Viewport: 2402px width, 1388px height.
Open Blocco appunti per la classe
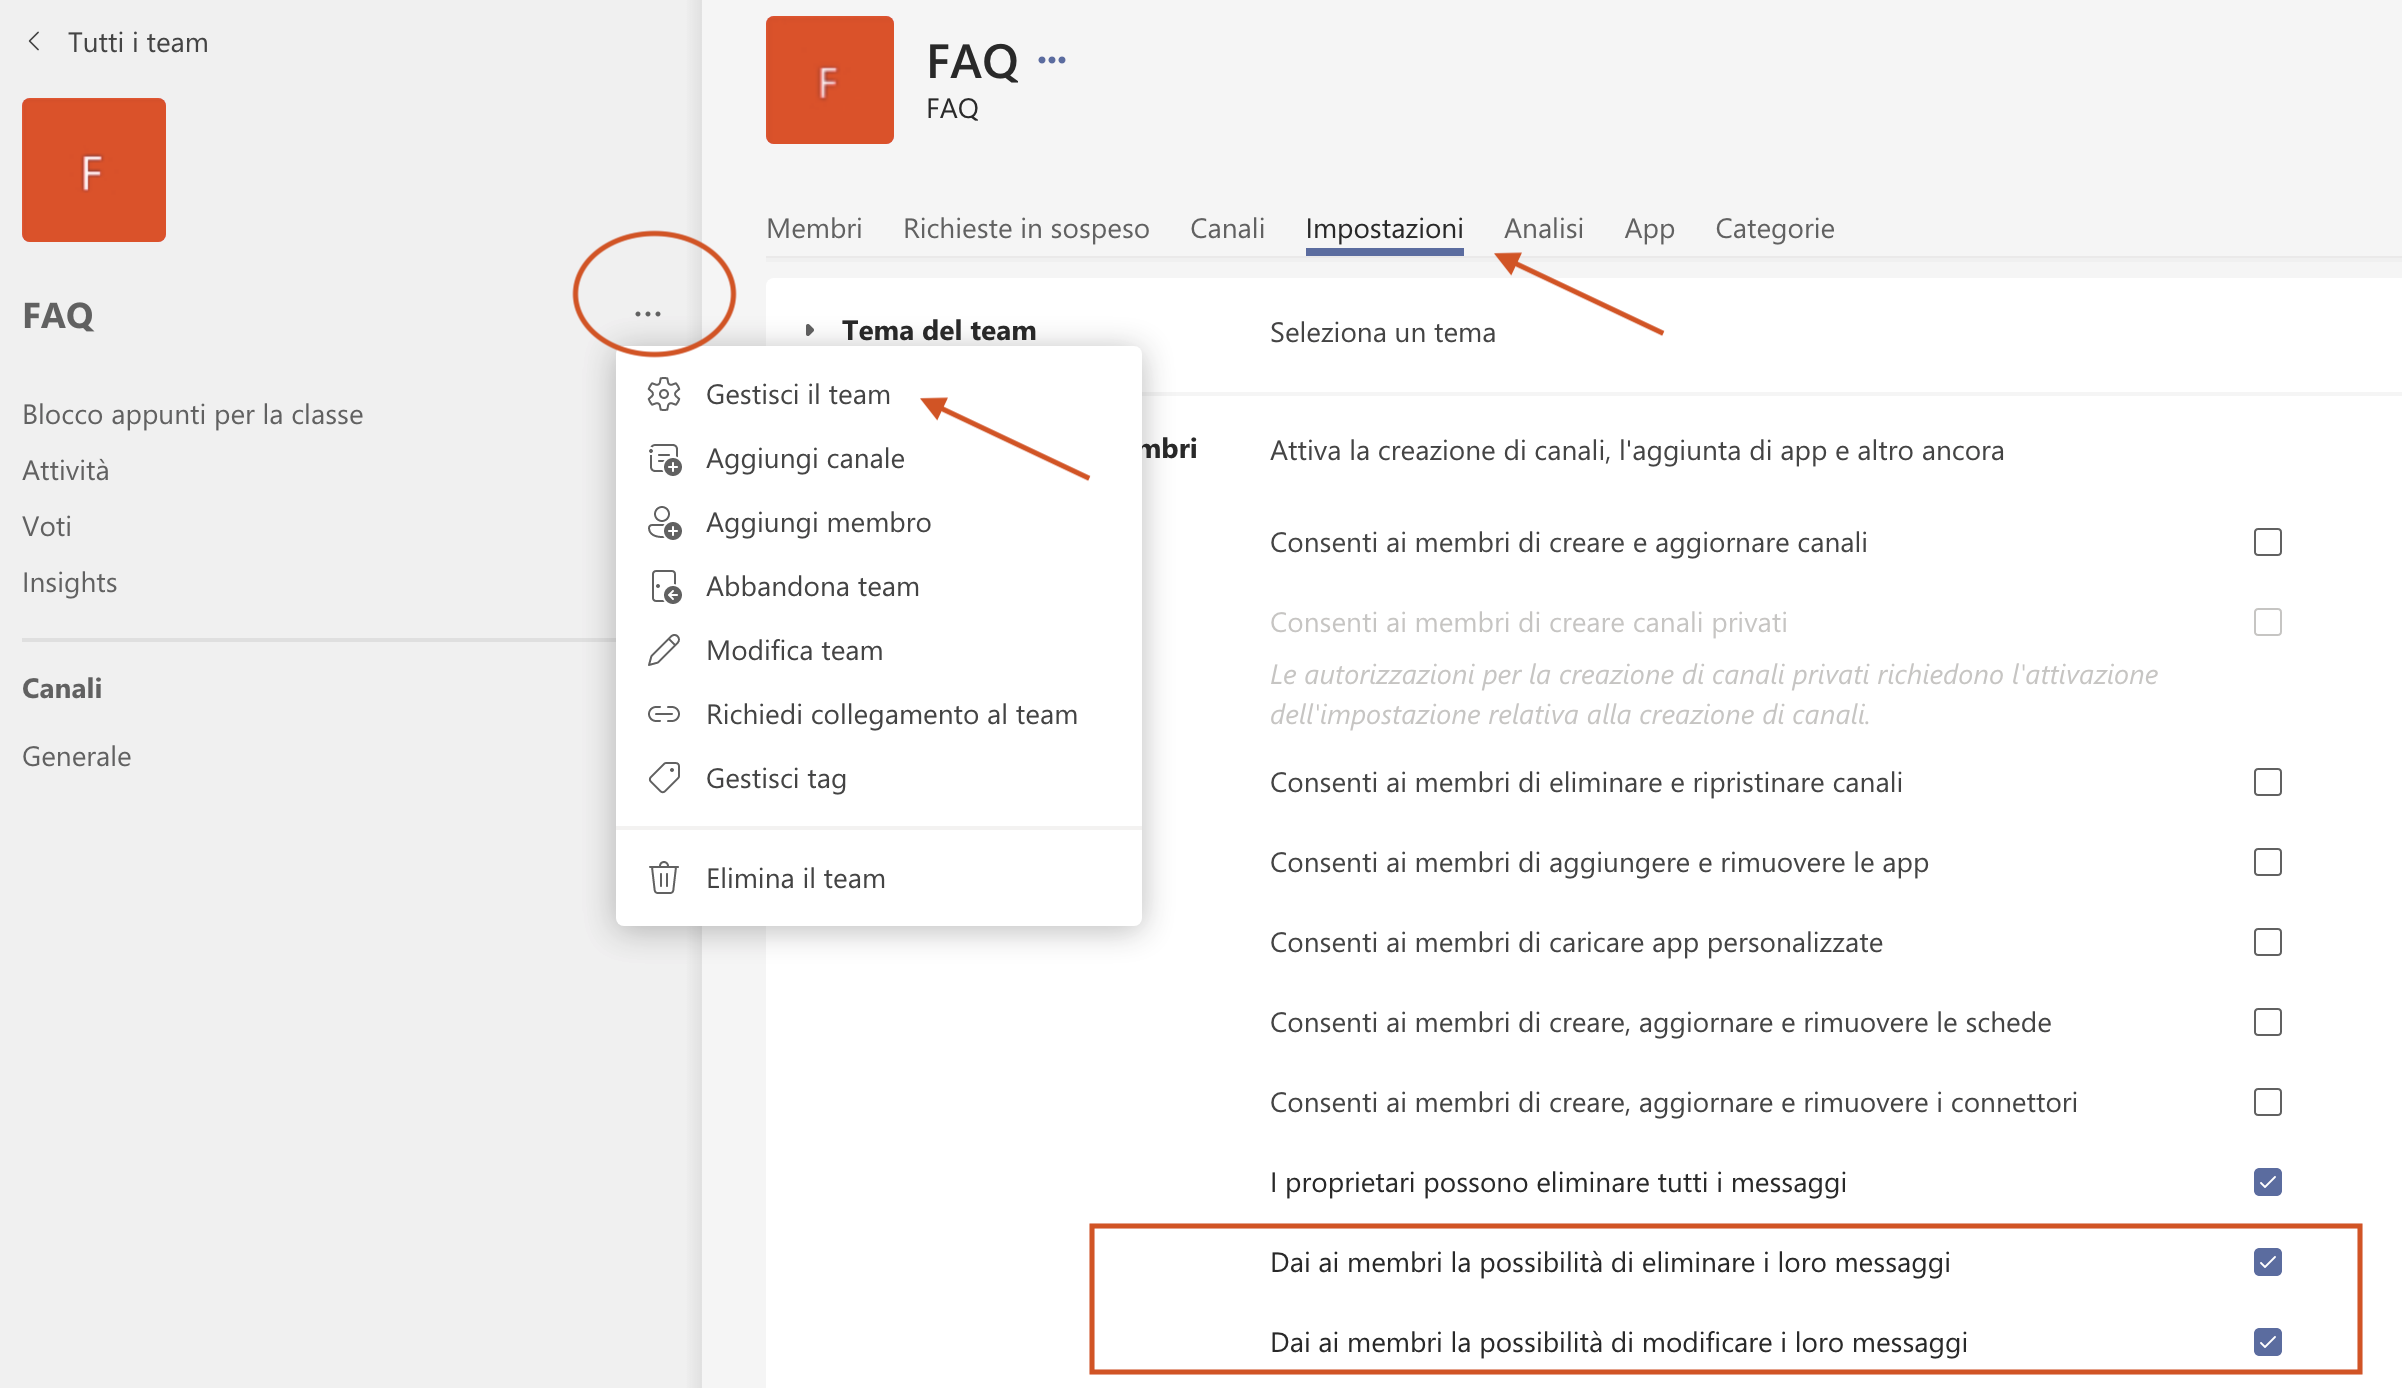coord(193,414)
